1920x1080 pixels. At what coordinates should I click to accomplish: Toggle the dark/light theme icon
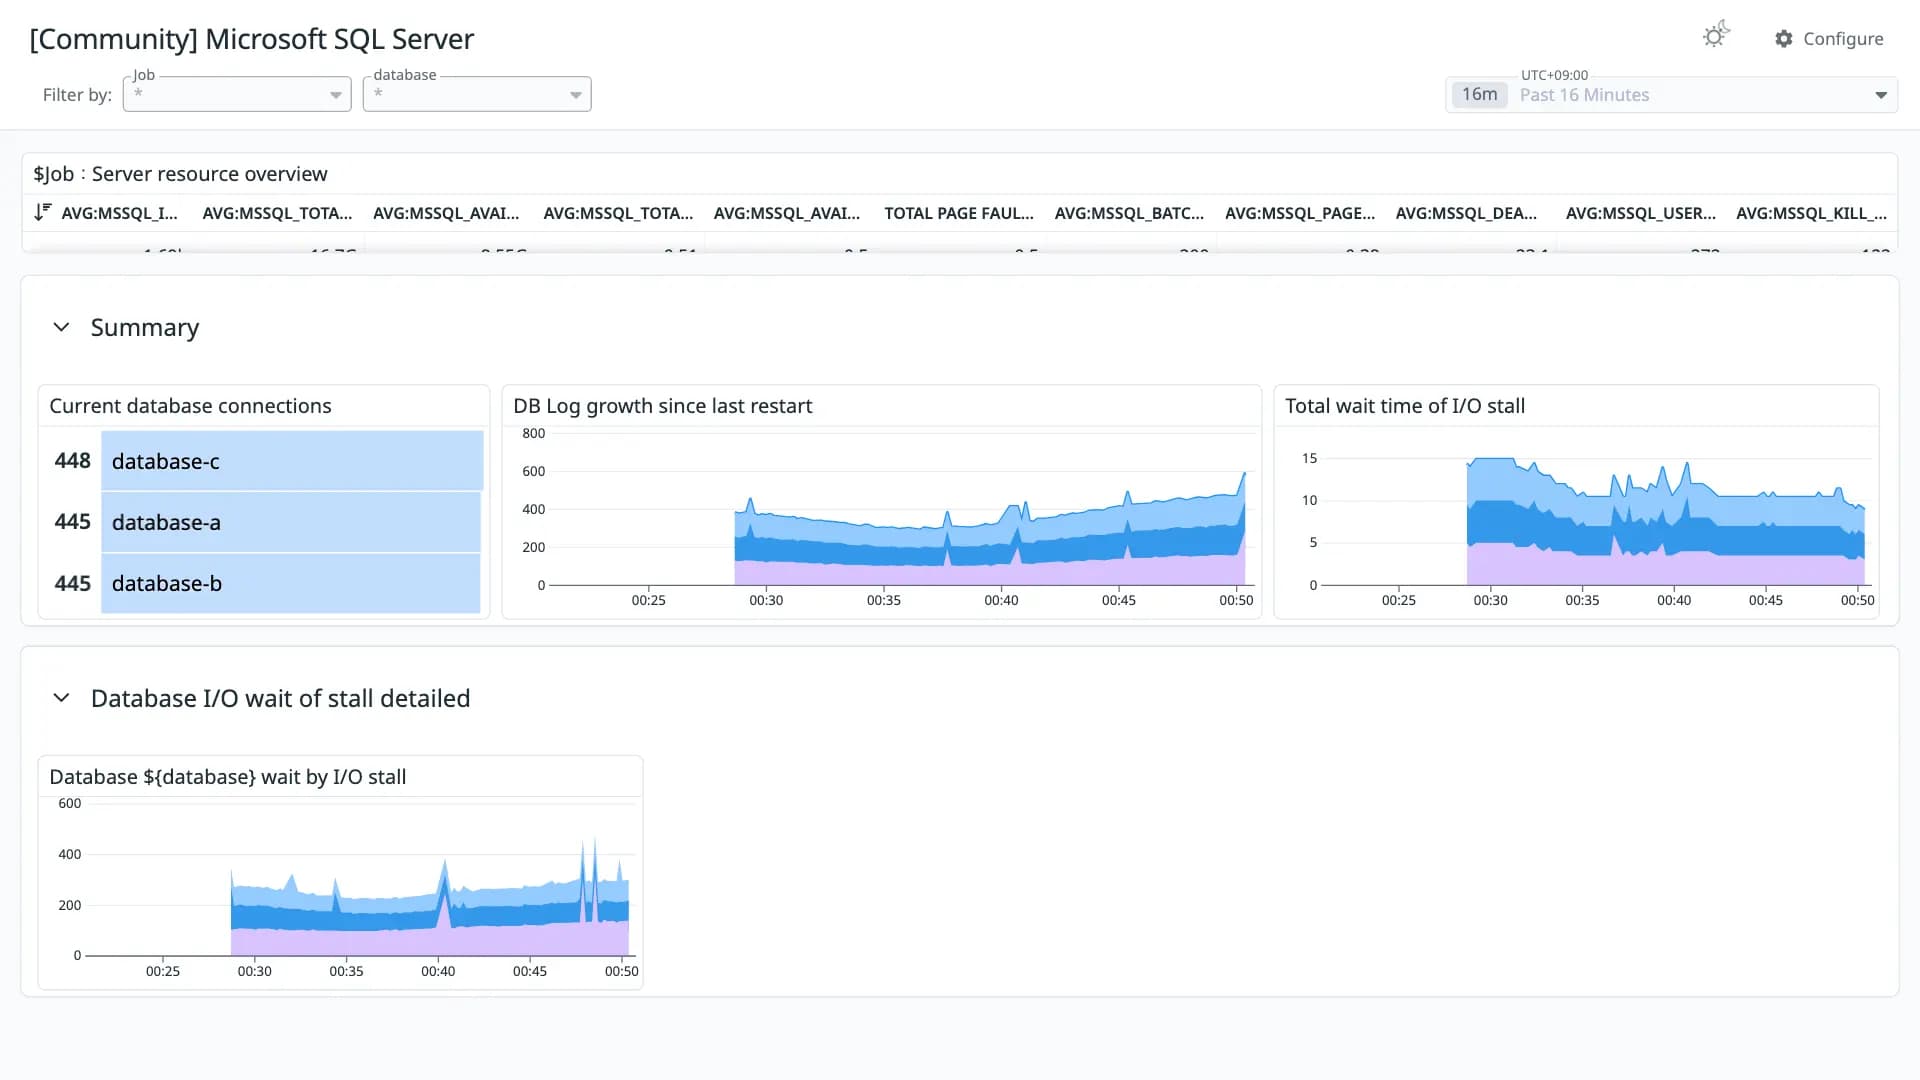[x=1716, y=36]
